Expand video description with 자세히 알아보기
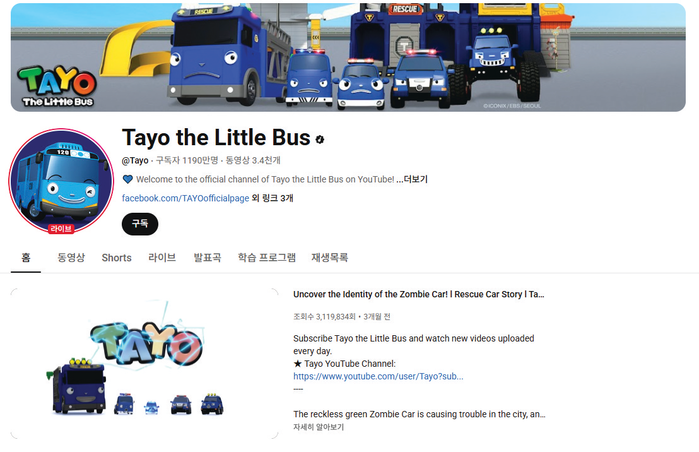Screen dimensions: 699x452 pos(318,427)
